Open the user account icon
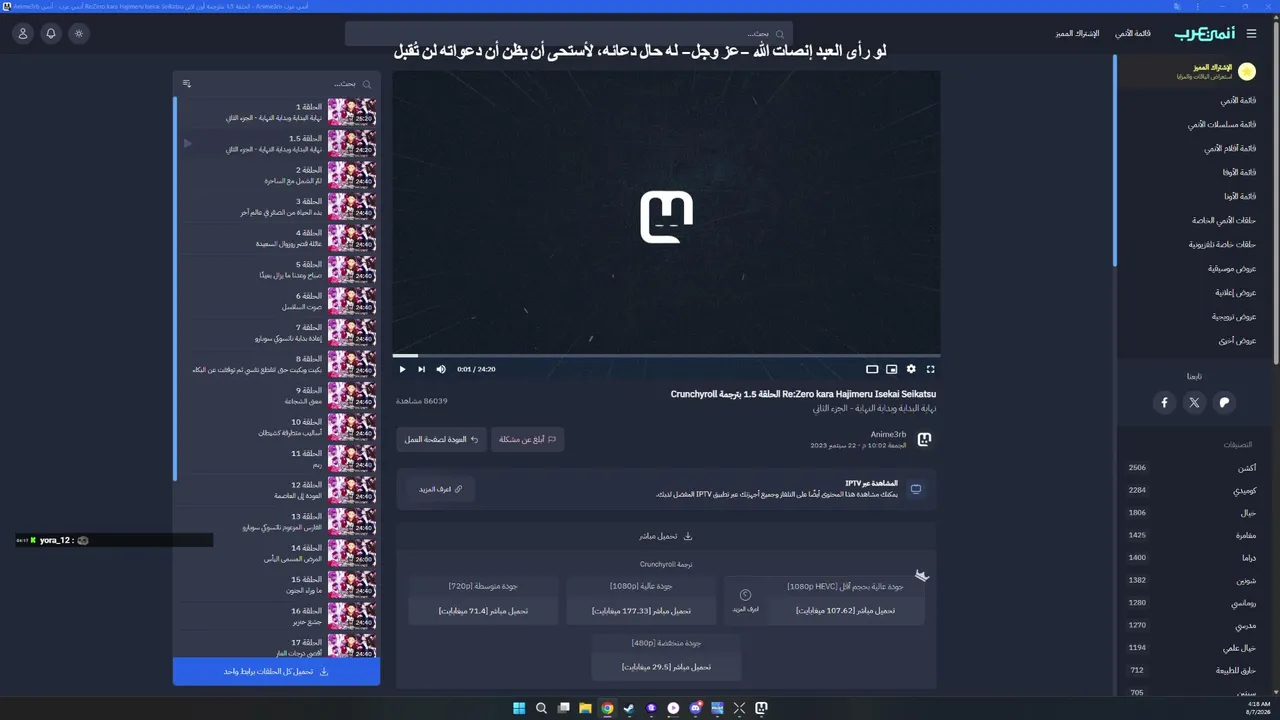1280x720 pixels. pos(23,33)
